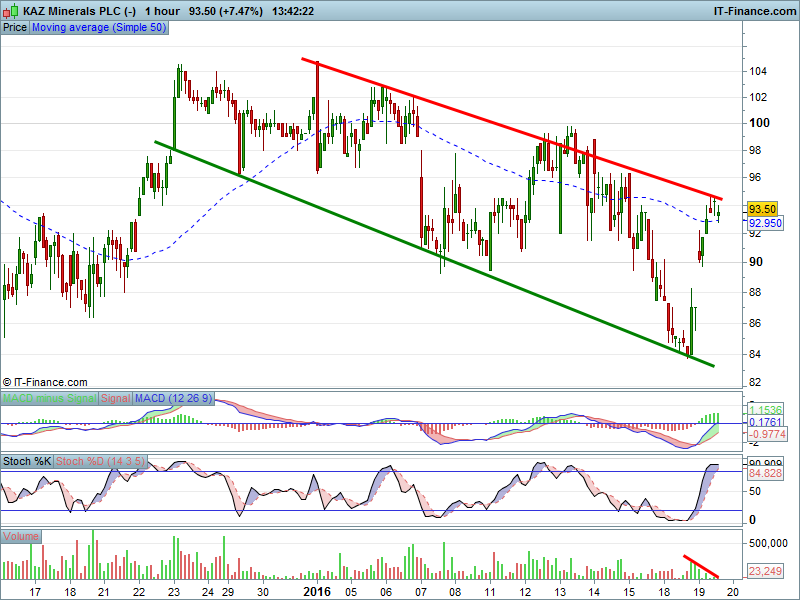The height and width of the screenshot is (600, 800).
Task: Select the red upper trendline on price chart
Action: pos(512,129)
